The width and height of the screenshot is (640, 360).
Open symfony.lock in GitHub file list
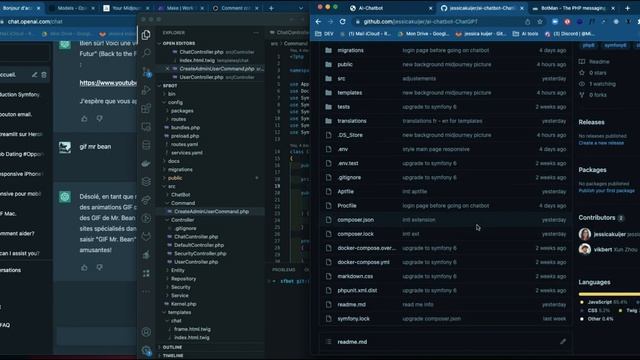coord(353,319)
